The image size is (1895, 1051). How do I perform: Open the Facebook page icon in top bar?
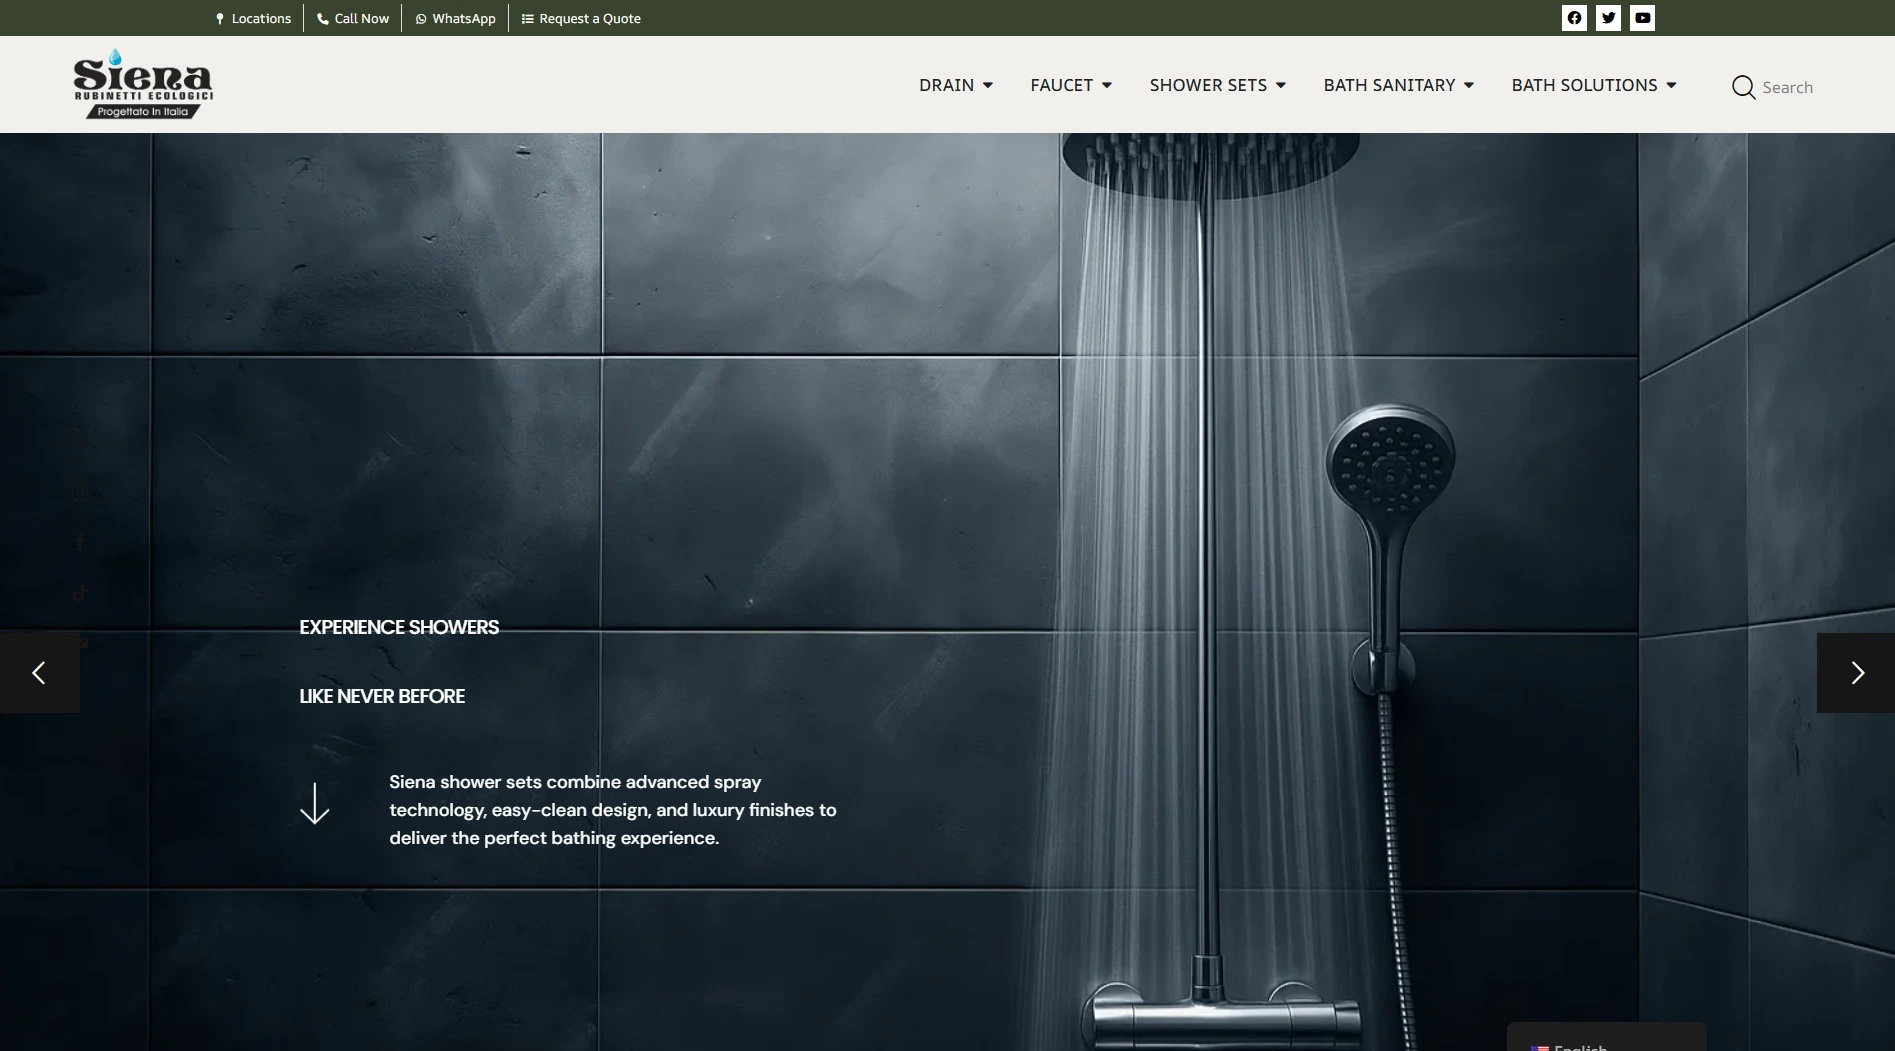click(1574, 18)
